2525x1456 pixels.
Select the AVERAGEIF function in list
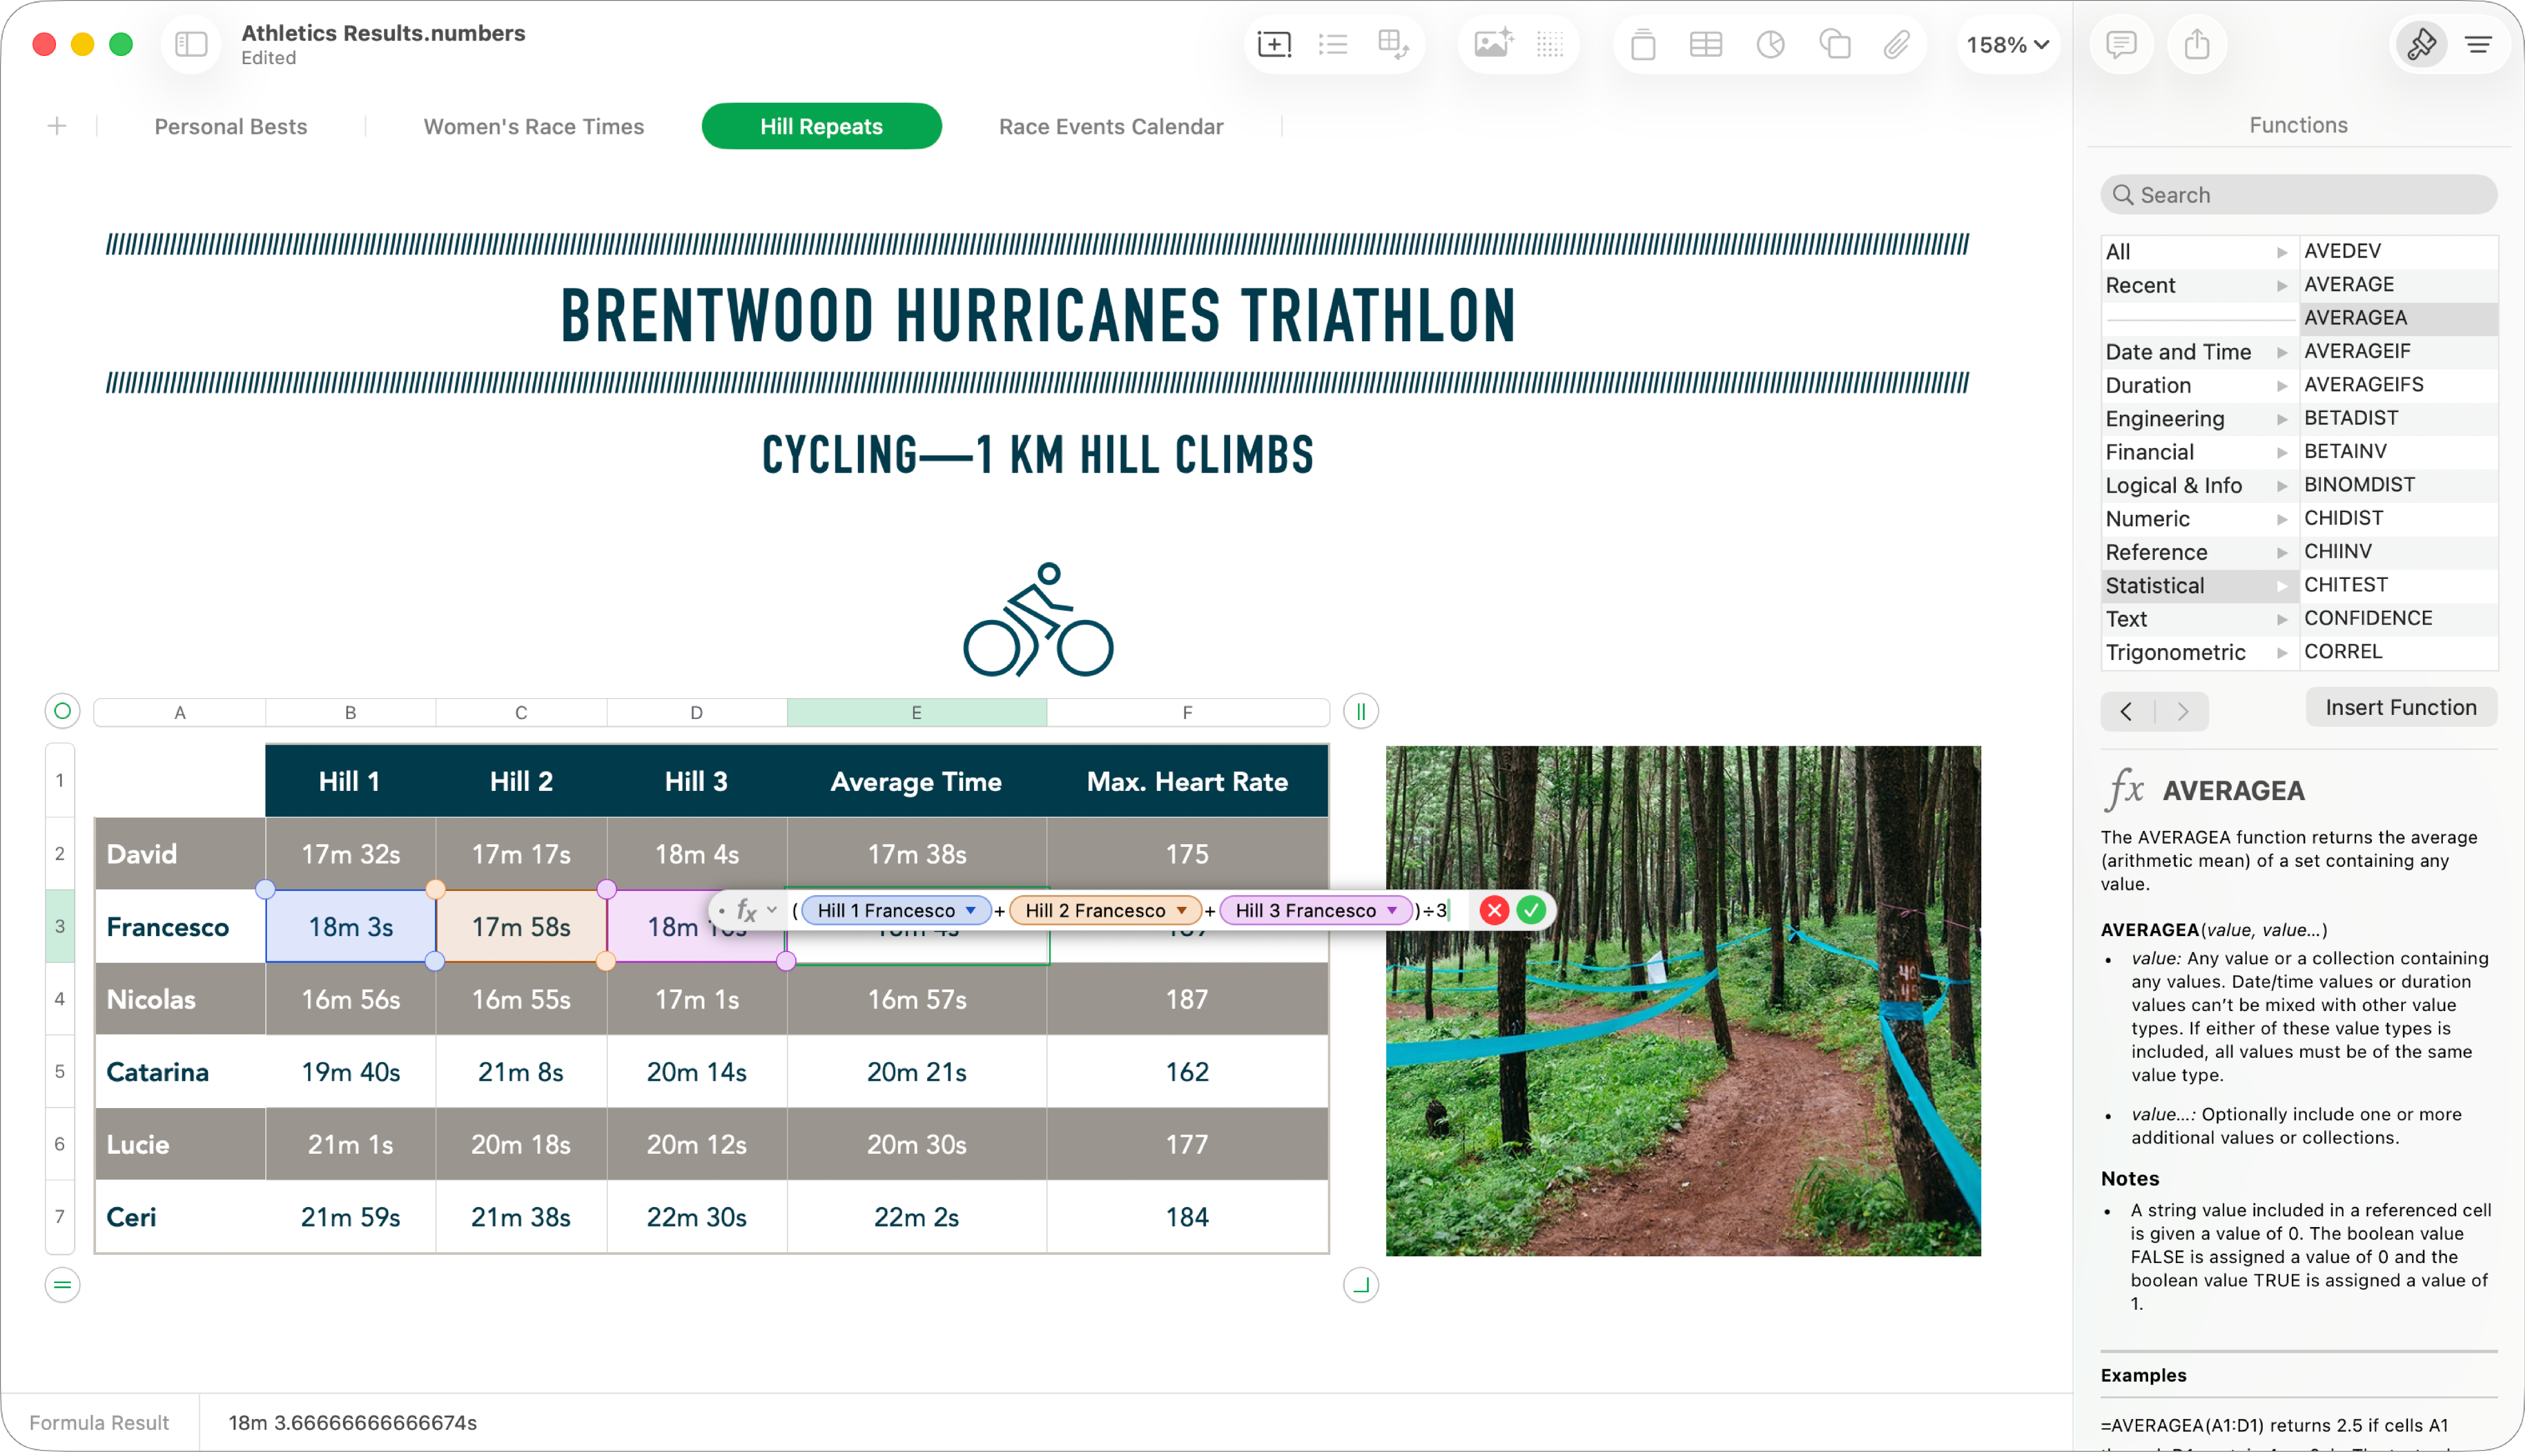[x=2357, y=351]
